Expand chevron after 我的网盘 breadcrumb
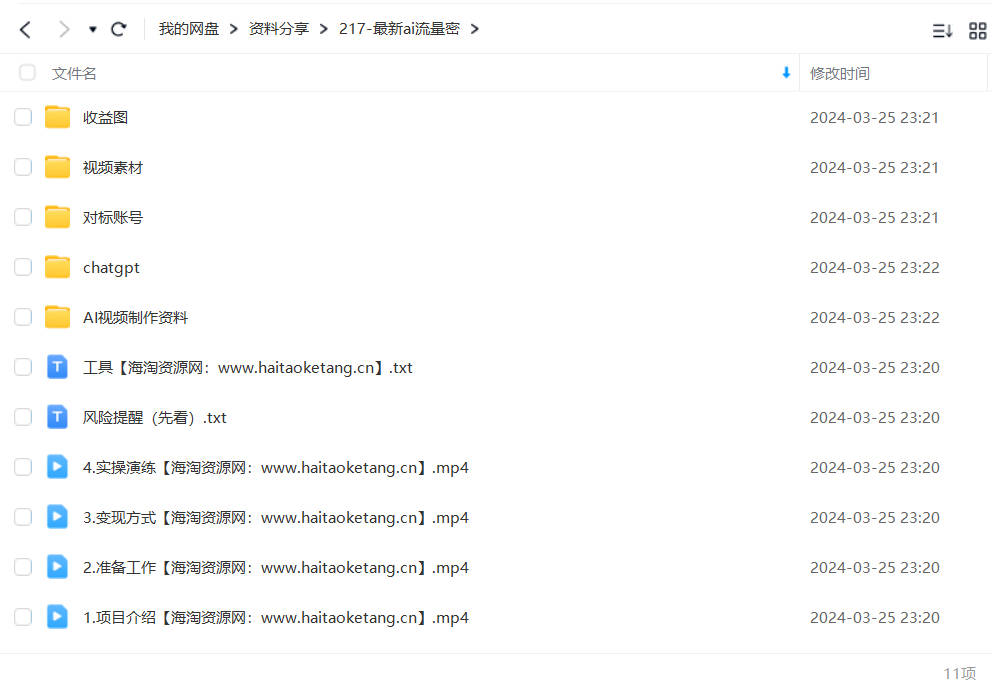992x687 pixels. 233,29
